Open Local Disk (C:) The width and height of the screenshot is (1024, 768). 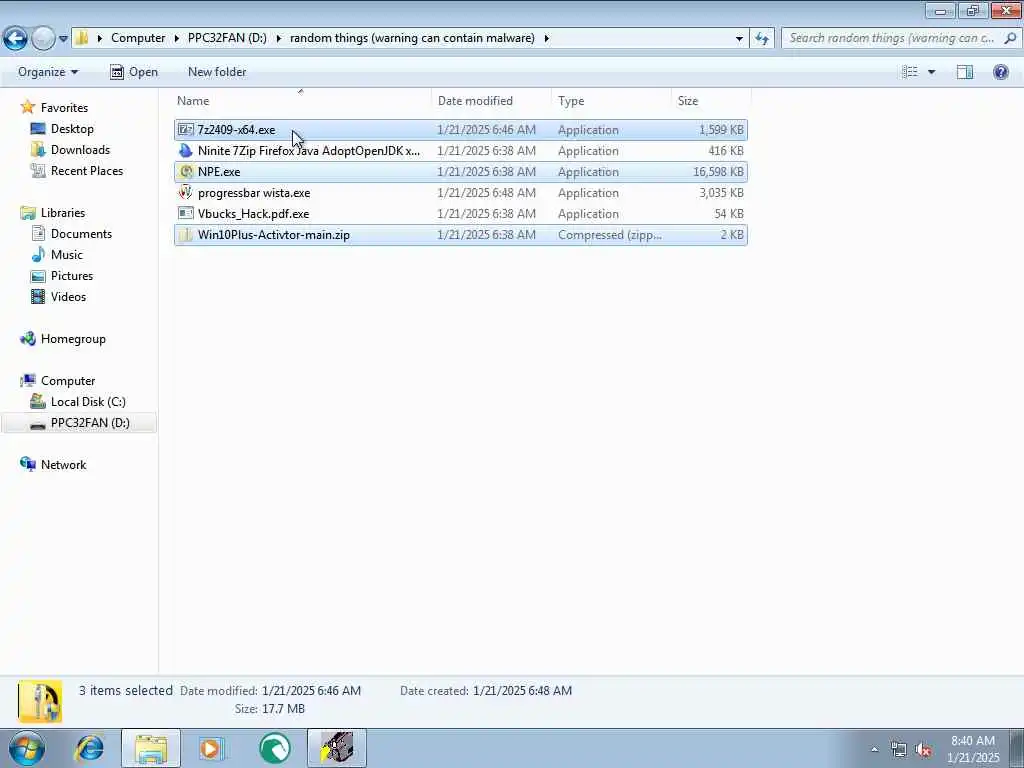pos(88,402)
